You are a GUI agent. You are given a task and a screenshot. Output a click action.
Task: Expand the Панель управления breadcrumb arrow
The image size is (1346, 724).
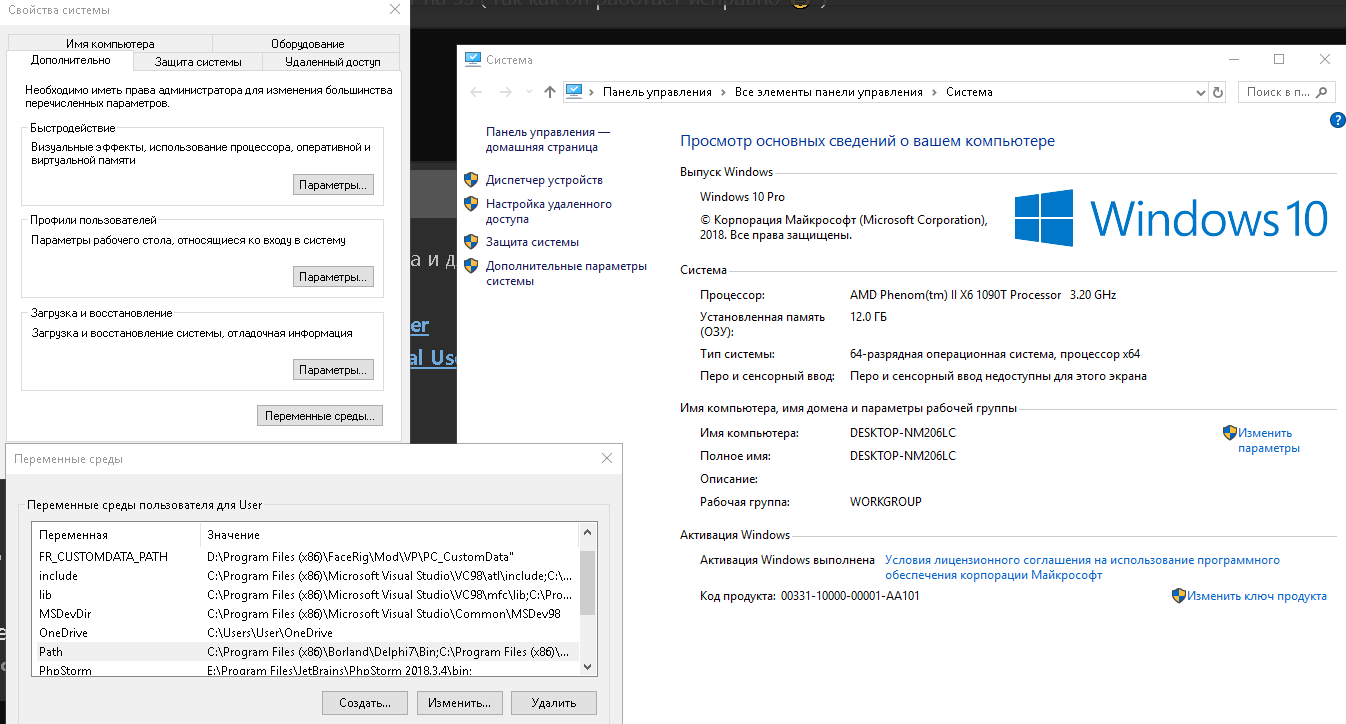point(723,92)
